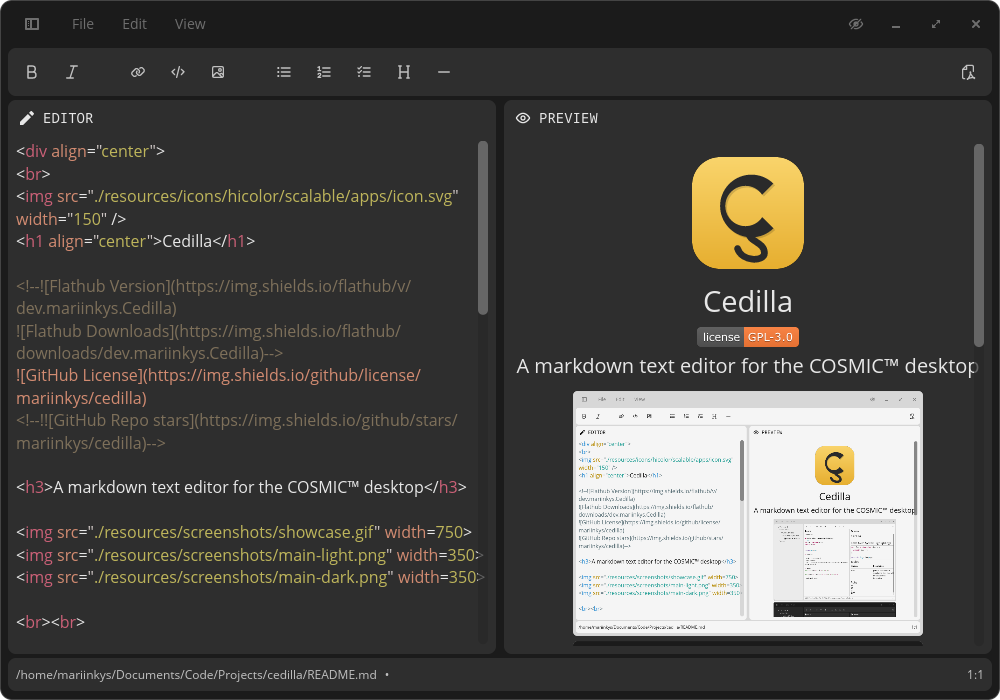Click the editor line with main-dark.png
1000x700 pixels.
(x=249, y=578)
